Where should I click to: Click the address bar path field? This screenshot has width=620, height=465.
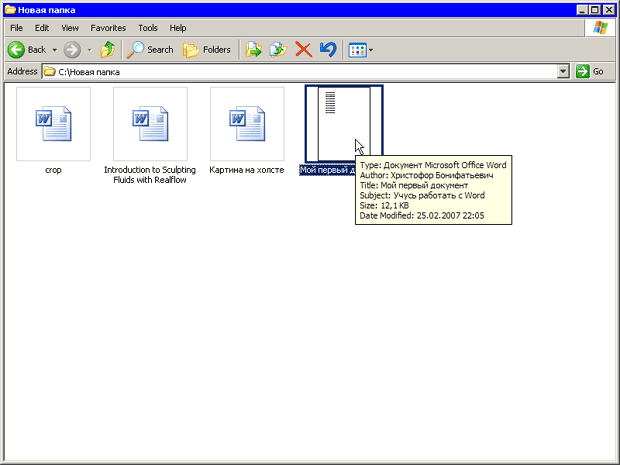click(x=300, y=72)
